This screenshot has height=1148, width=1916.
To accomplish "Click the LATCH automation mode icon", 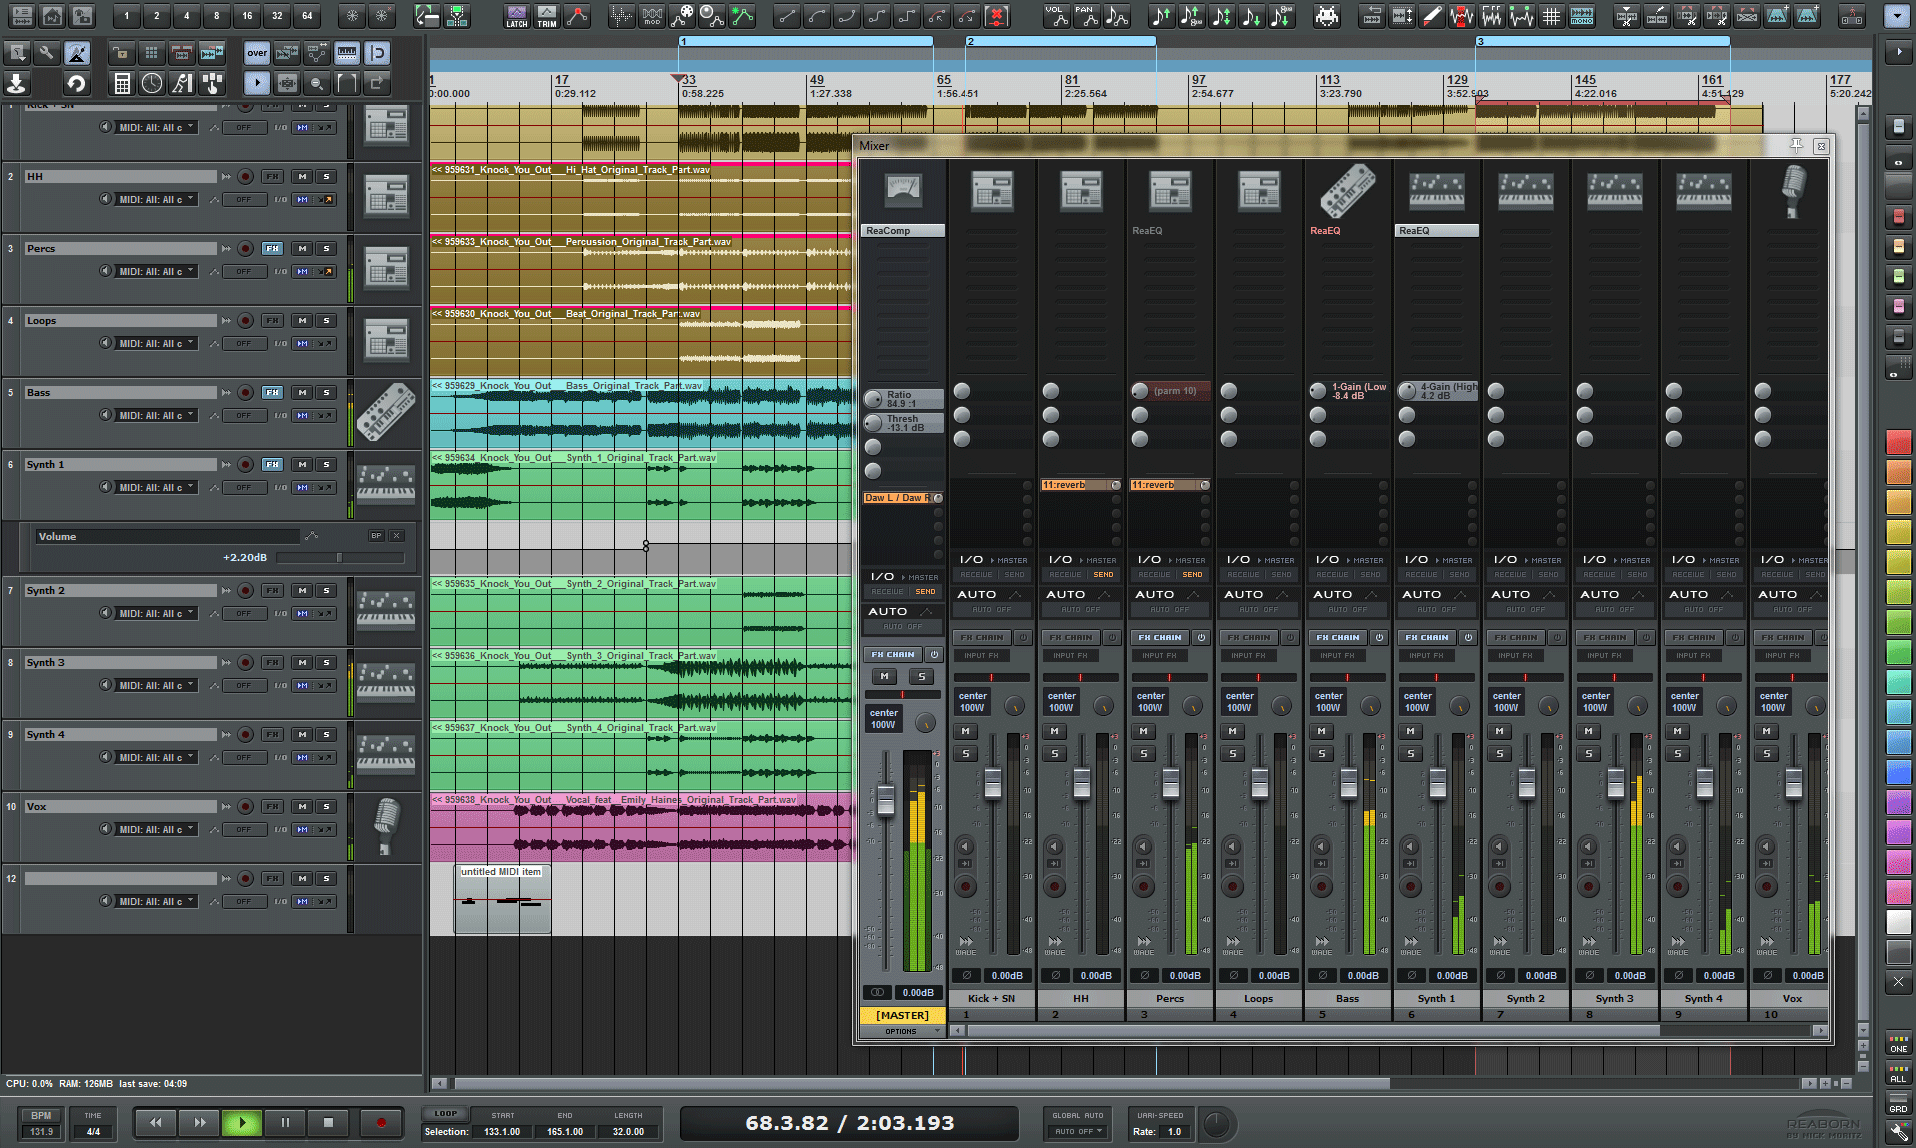I will 516,15.
